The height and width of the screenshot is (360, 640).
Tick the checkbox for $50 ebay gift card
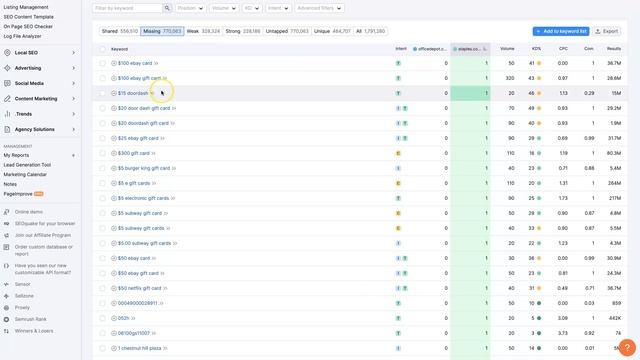(102, 273)
